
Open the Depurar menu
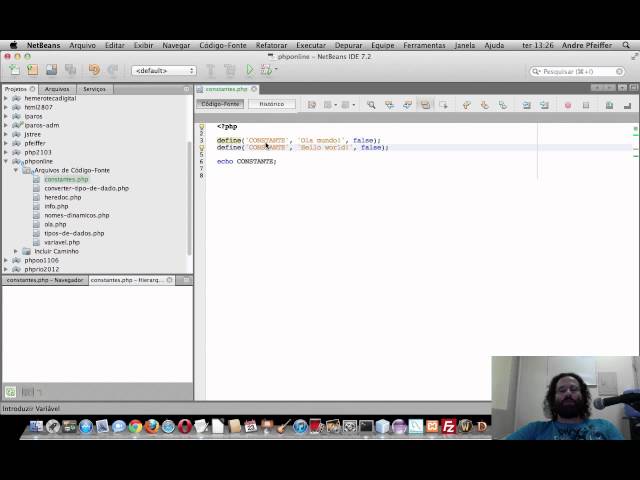(x=348, y=45)
